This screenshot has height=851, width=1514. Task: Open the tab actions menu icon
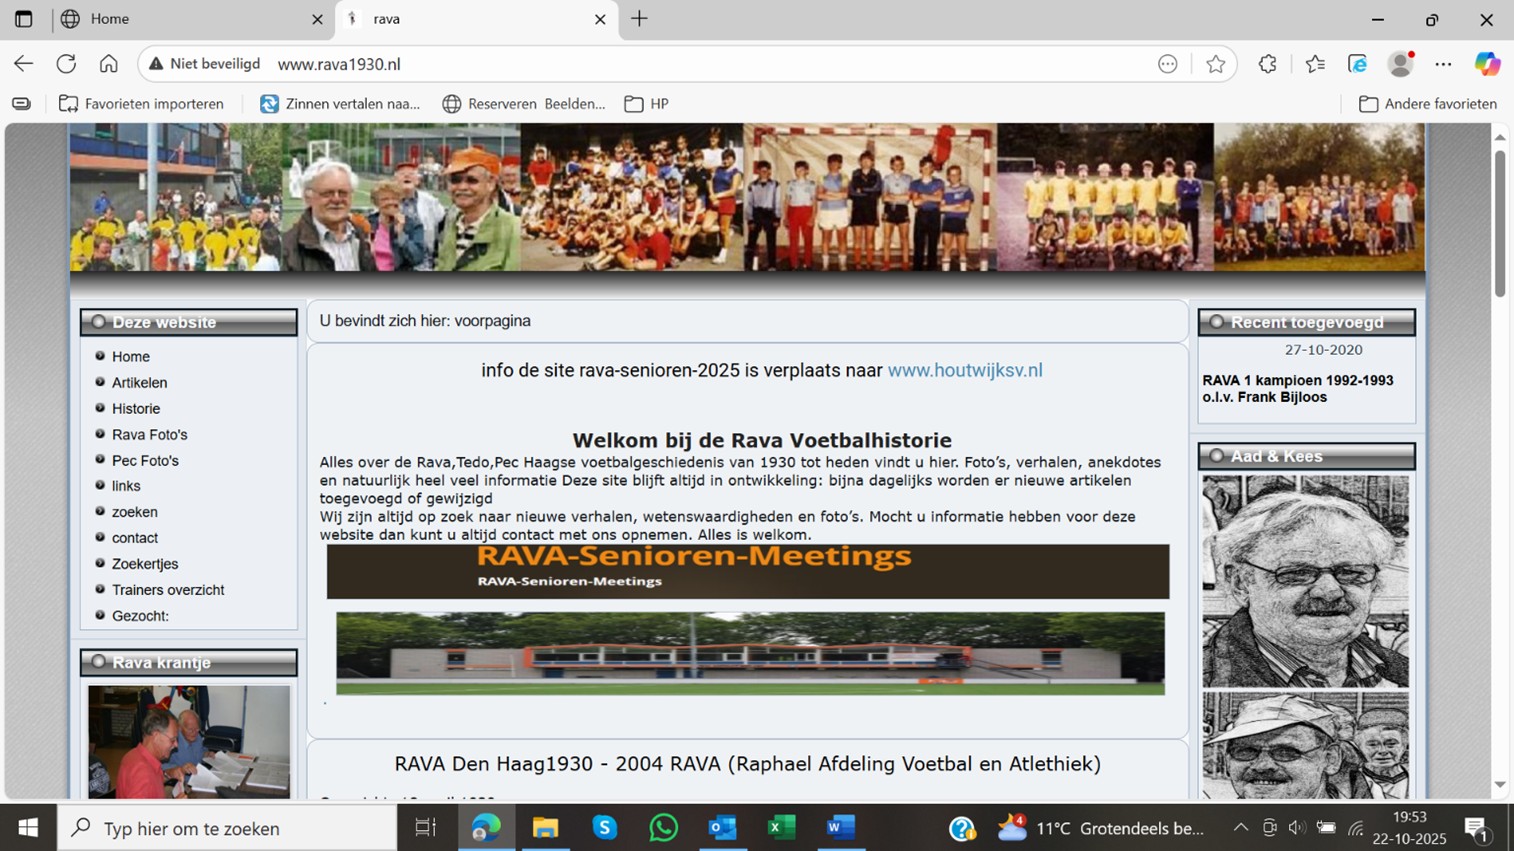23,19
